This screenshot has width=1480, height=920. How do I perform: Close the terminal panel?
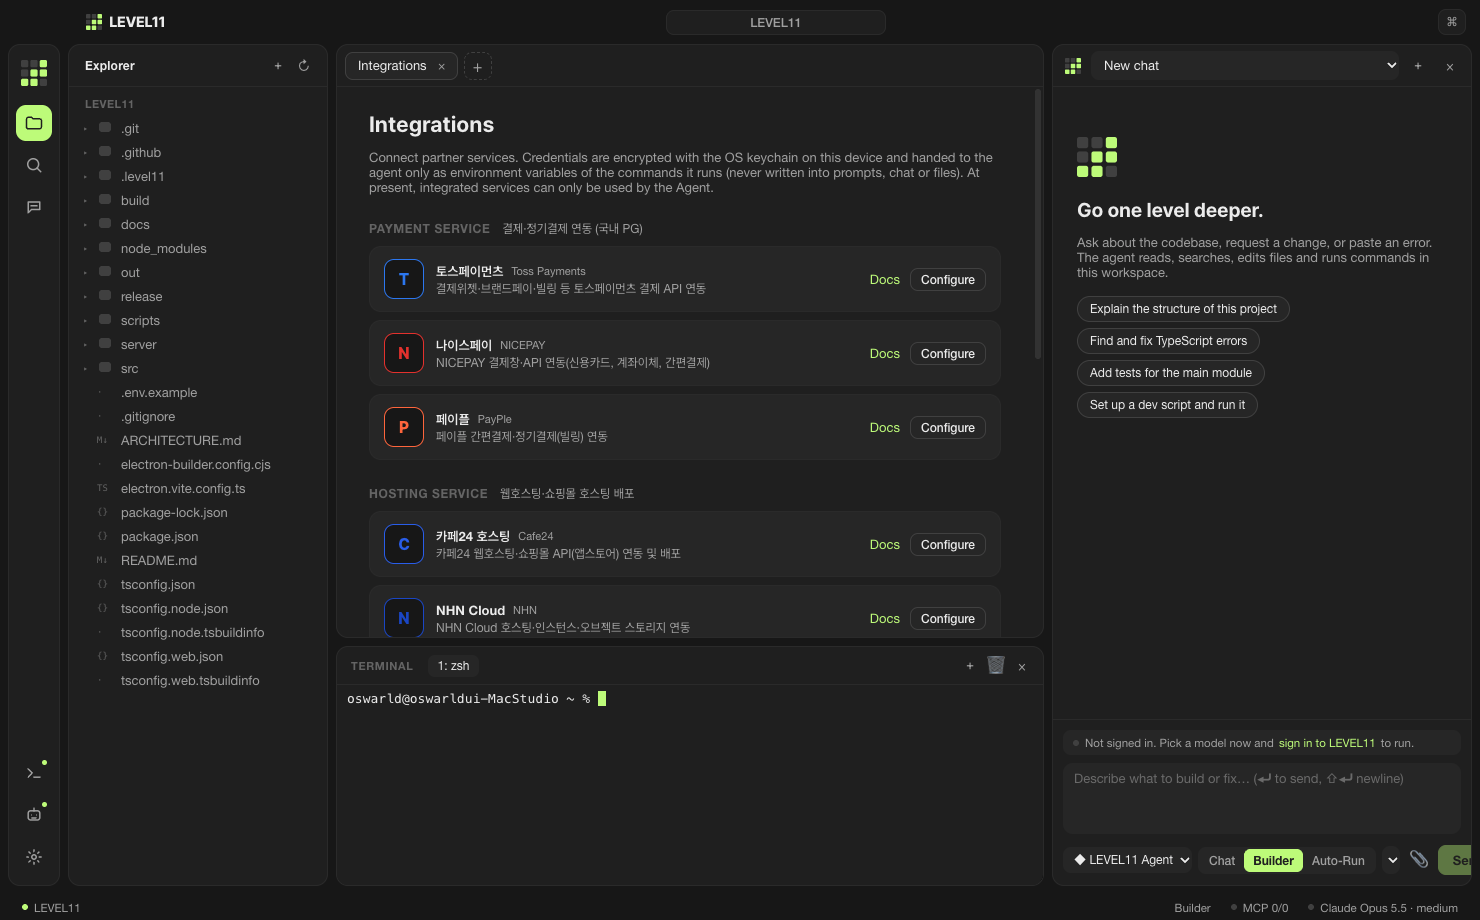pos(1022,667)
